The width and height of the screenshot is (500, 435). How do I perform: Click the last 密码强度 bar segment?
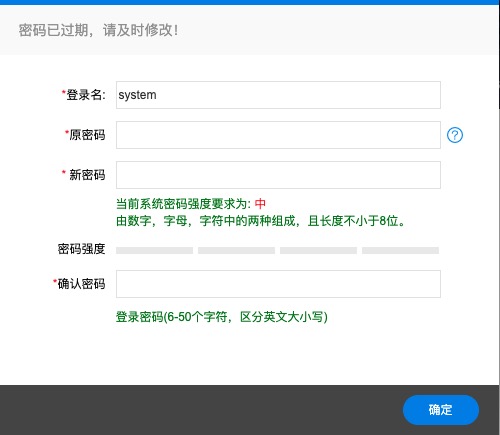click(400, 250)
